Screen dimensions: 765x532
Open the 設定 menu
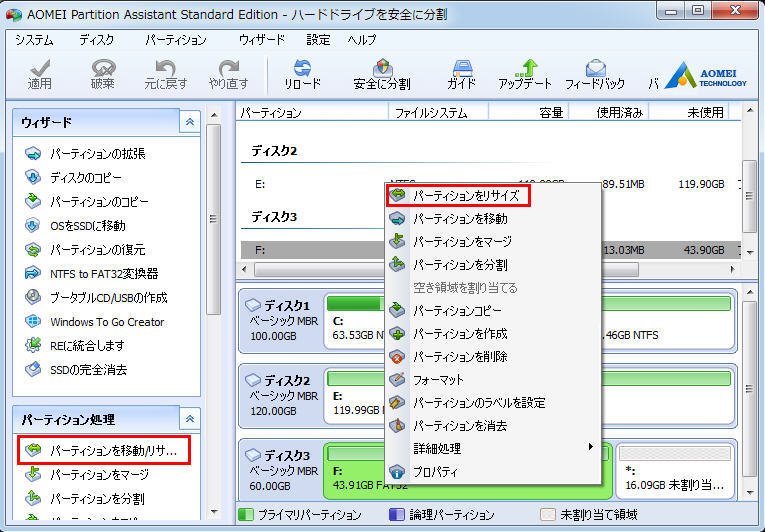(318, 40)
